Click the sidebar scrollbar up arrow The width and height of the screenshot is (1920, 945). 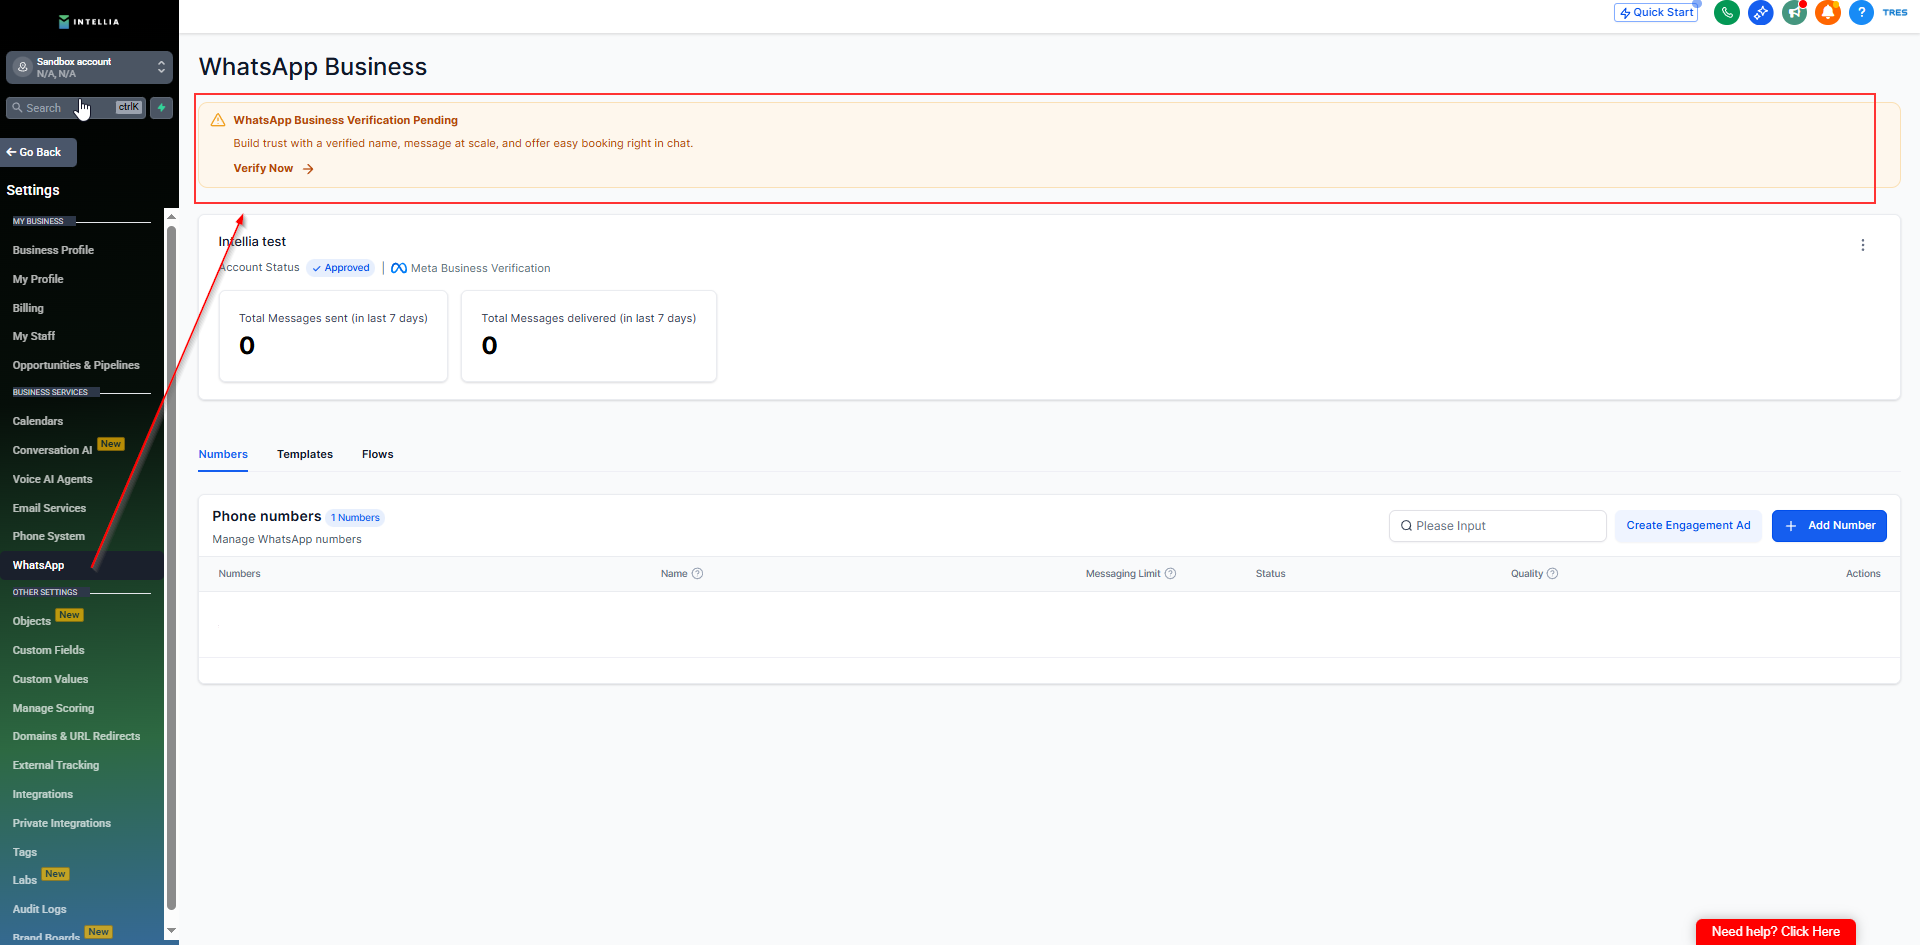171,216
